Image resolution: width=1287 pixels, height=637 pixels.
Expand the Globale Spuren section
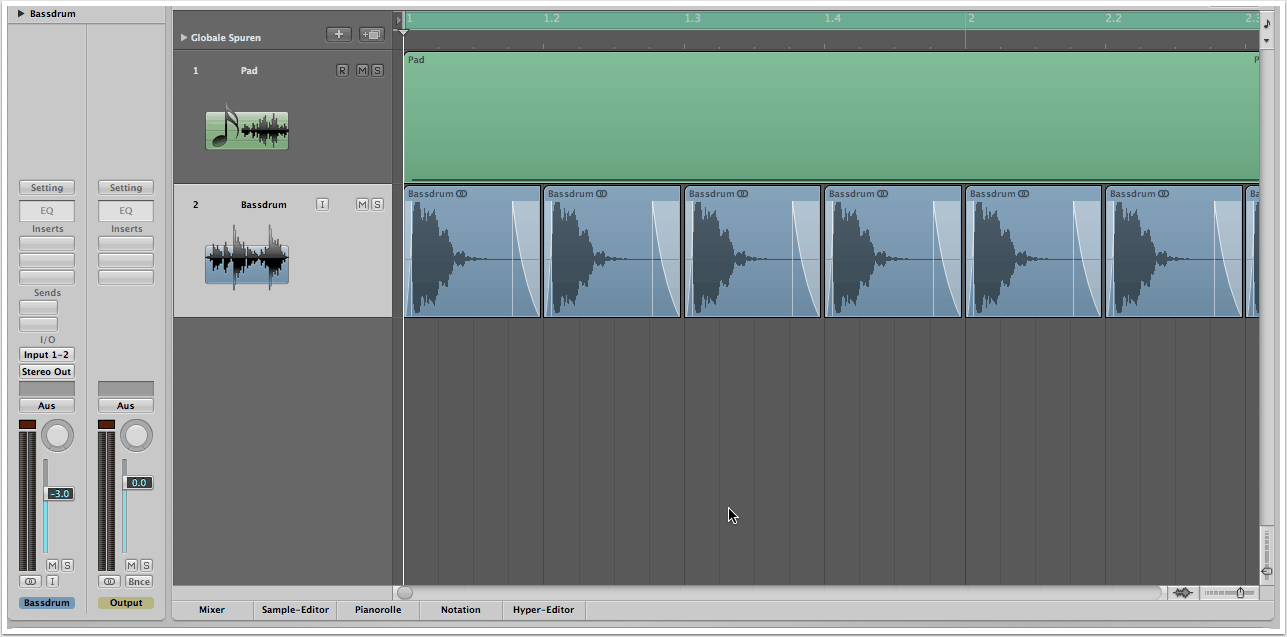(x=184, y=38)
